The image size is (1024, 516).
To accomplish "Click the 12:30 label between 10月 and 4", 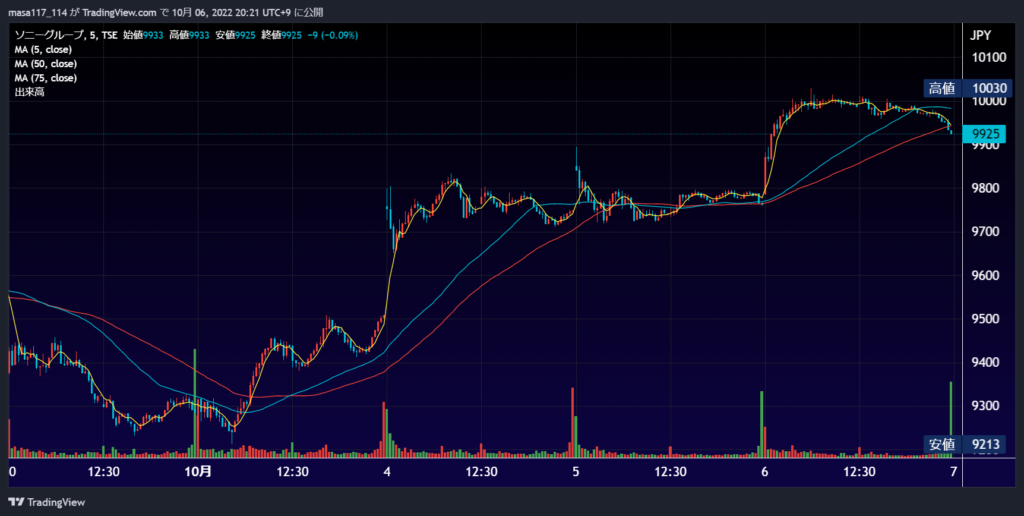I will [293, 472].
